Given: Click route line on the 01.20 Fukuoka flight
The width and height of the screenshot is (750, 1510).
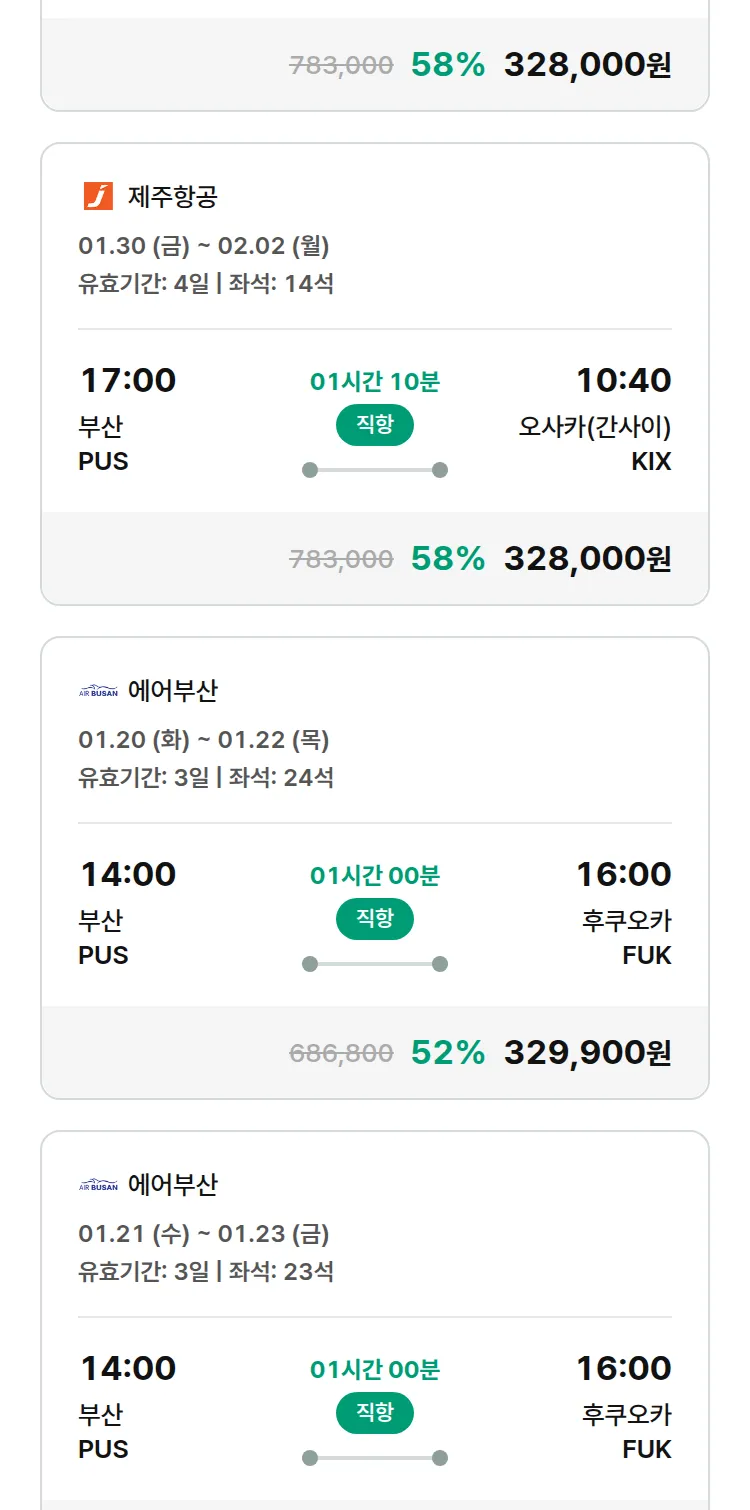Looking at the screenshot, I should tap(375, 964).
